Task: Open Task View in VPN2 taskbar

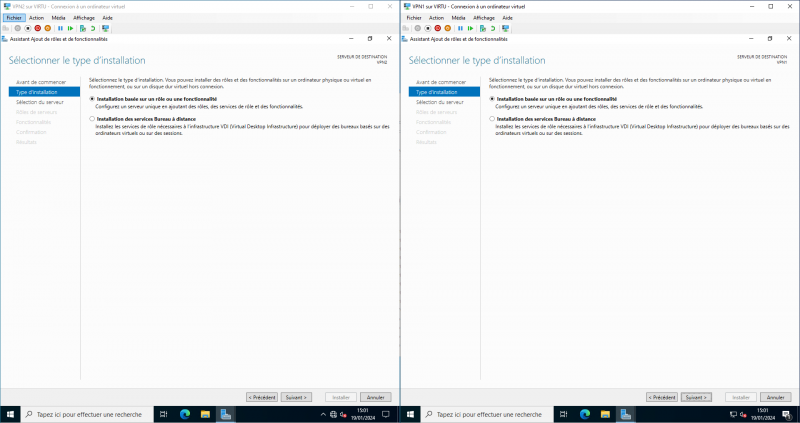Action: coord(163,414)
